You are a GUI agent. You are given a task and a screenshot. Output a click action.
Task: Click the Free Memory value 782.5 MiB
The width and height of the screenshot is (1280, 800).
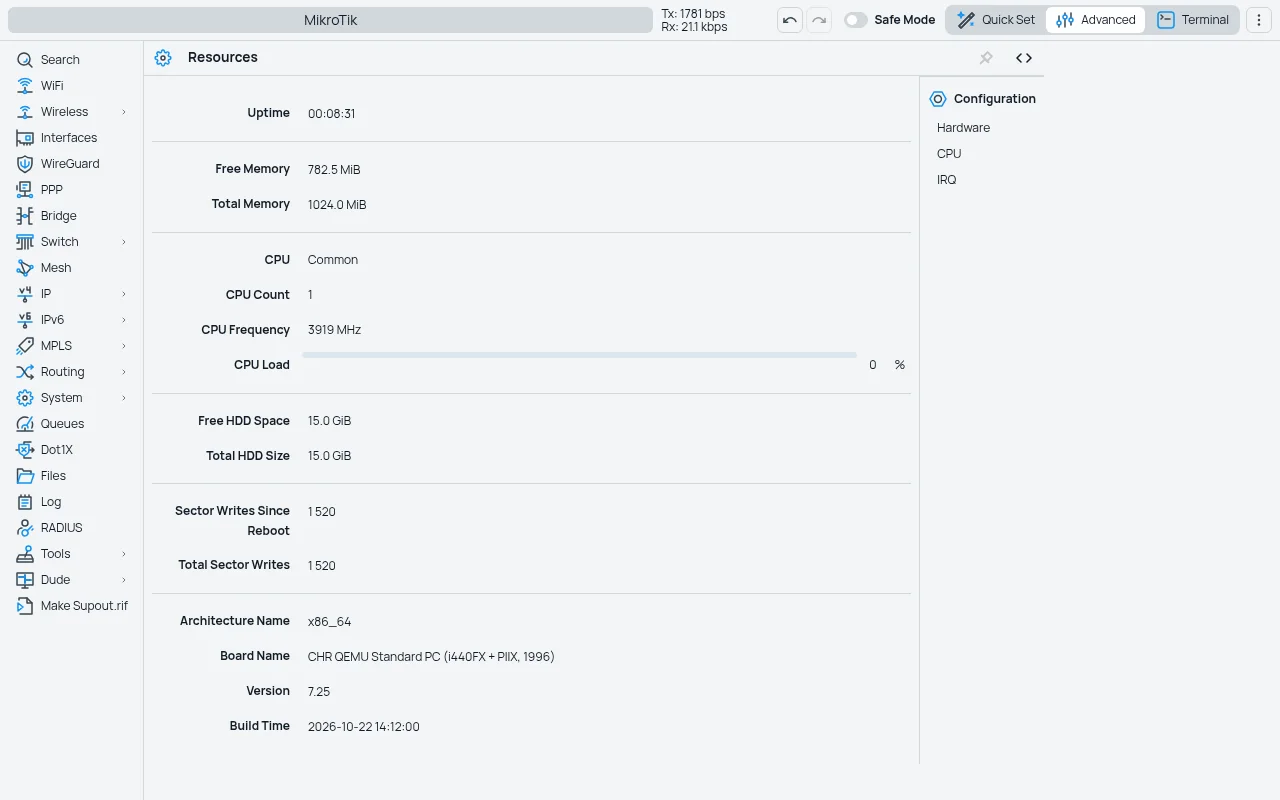pyautogui.click(x=334, y=170)
